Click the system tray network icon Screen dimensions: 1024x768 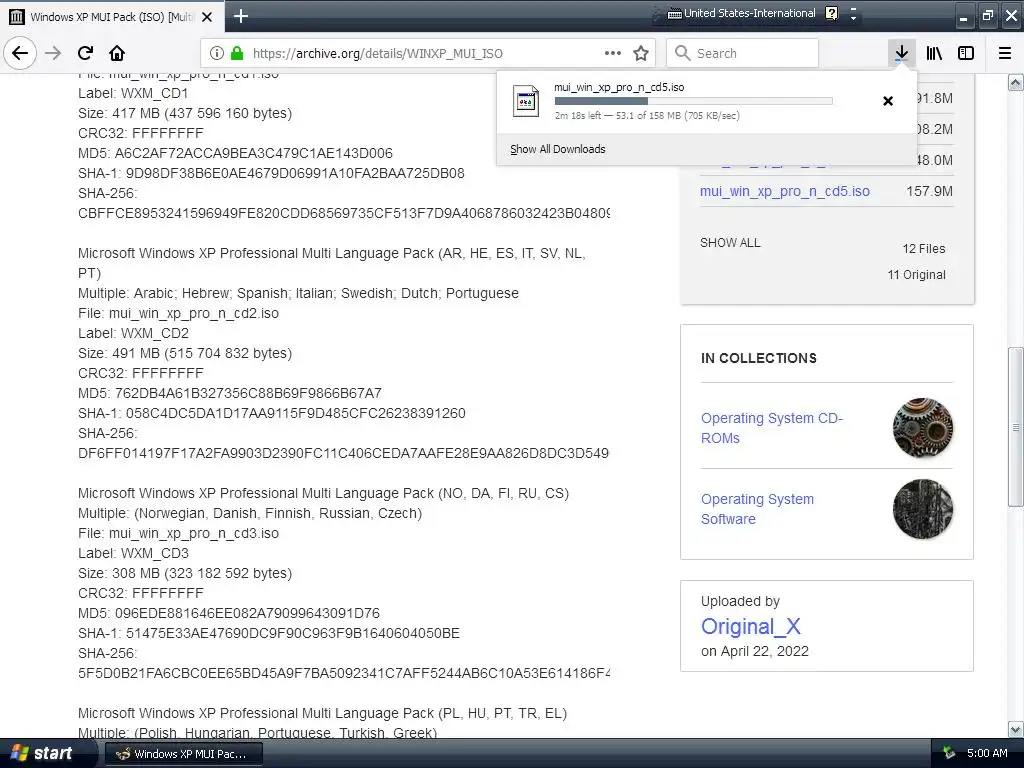[x=949, y=754]
